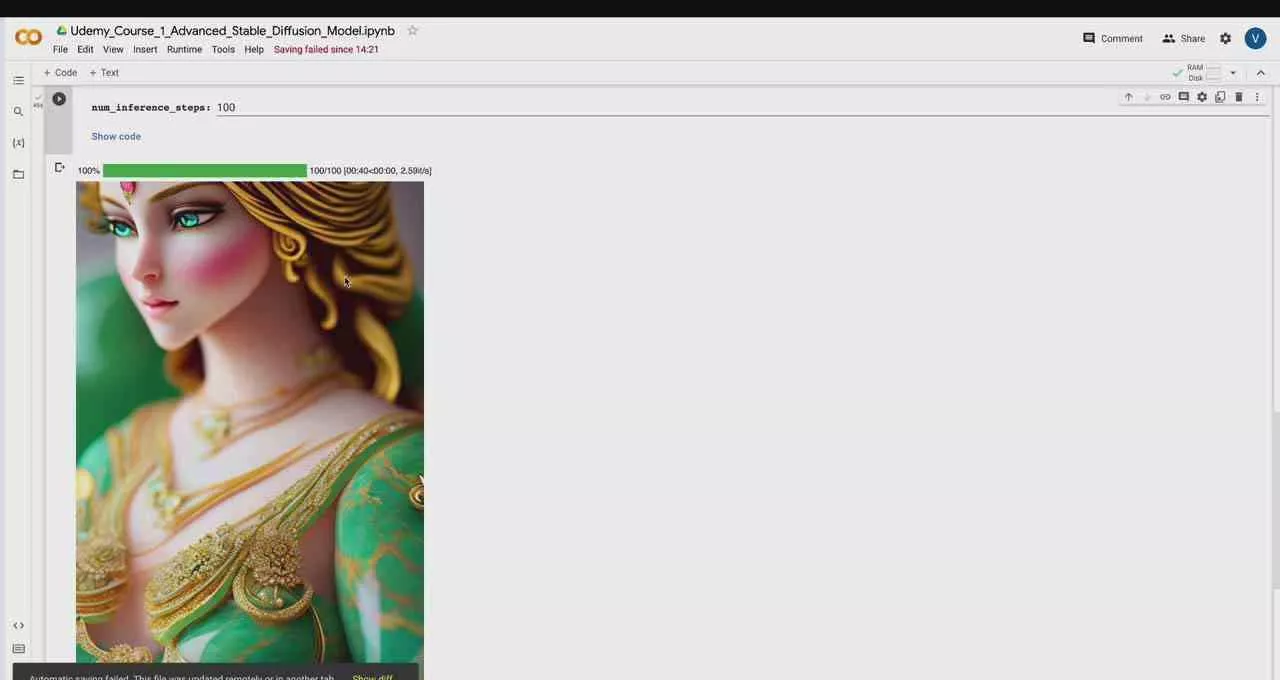Open more cell actions three-dot menu
The image size is (1280, 680).
point(1257,97)
